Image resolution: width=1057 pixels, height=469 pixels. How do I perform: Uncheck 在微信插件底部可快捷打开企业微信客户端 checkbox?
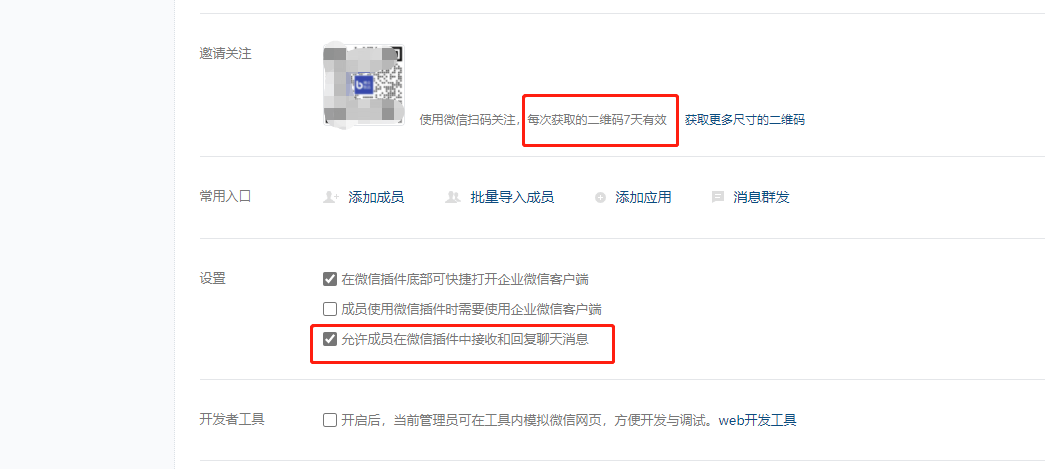click(330, 279)
